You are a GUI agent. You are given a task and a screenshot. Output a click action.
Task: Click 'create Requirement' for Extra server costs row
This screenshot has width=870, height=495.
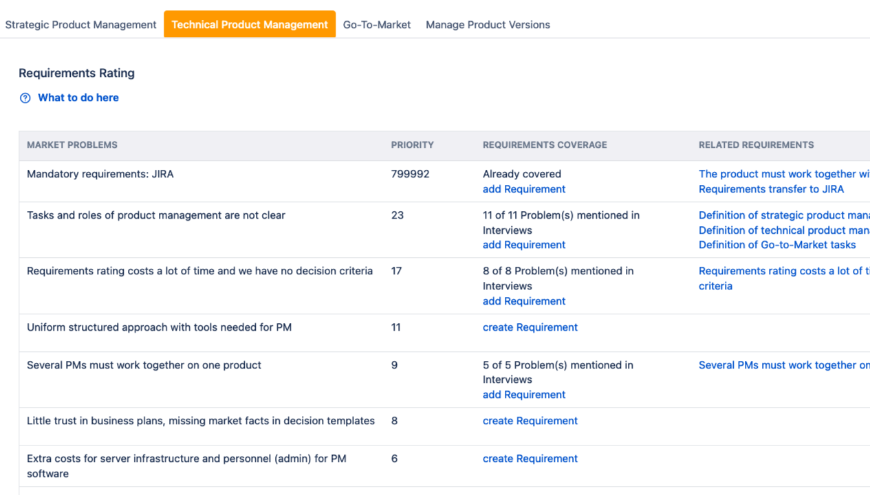(530, 459)
